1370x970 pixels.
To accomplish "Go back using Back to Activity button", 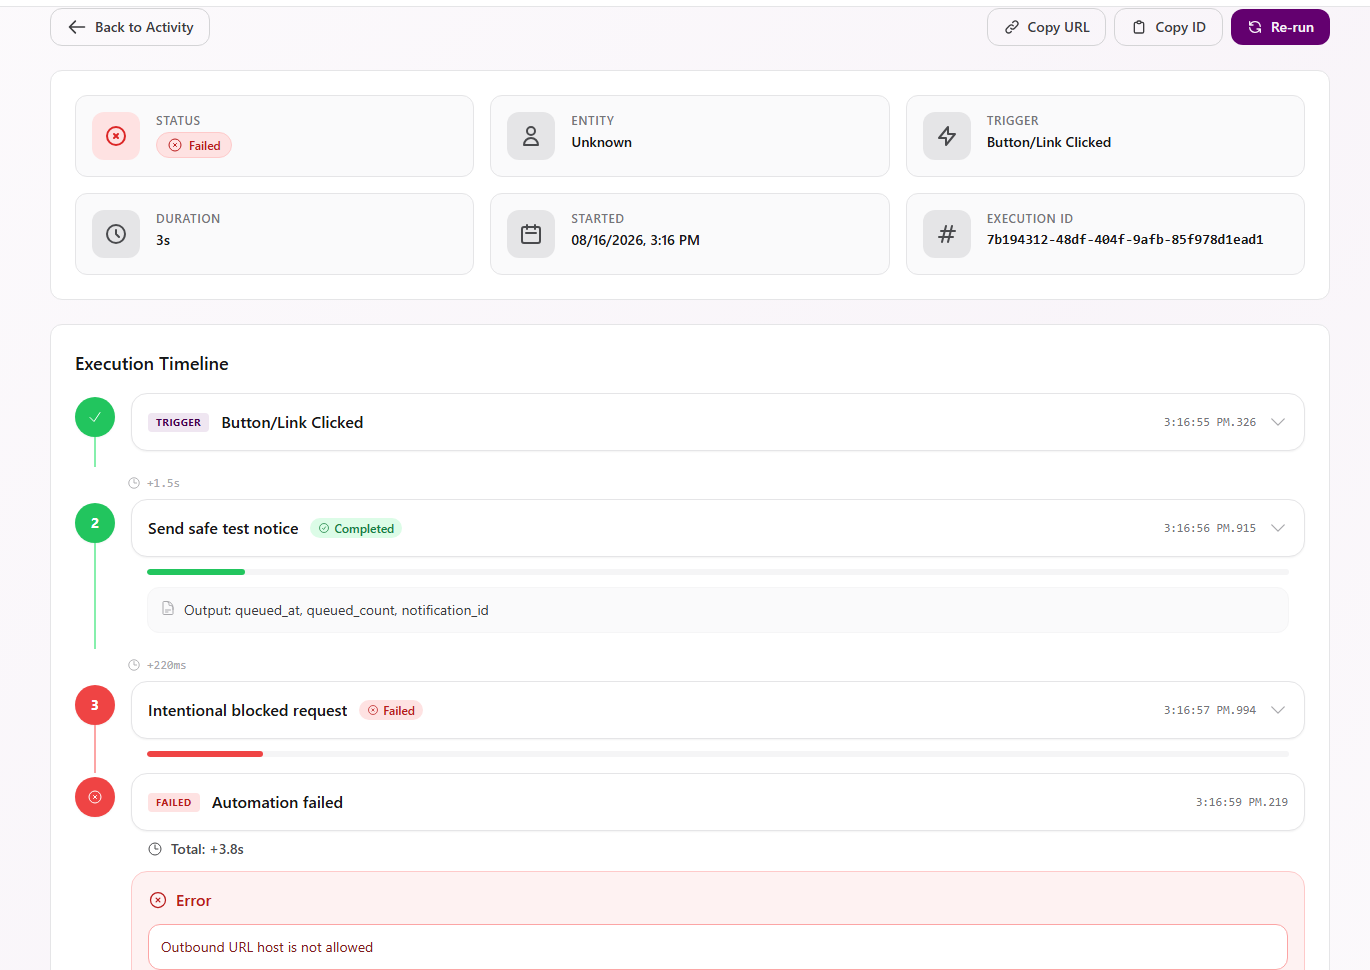I will point(130,27).
